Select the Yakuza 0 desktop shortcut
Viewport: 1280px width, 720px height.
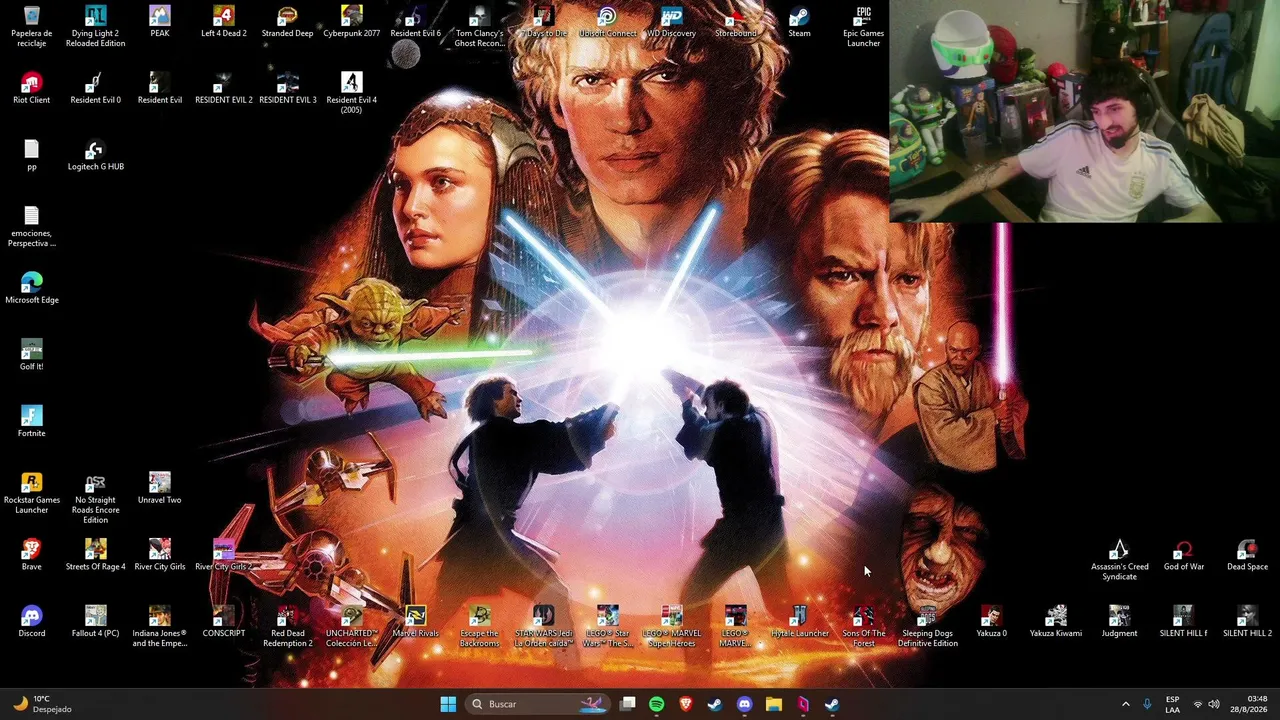tap(992, 621)
